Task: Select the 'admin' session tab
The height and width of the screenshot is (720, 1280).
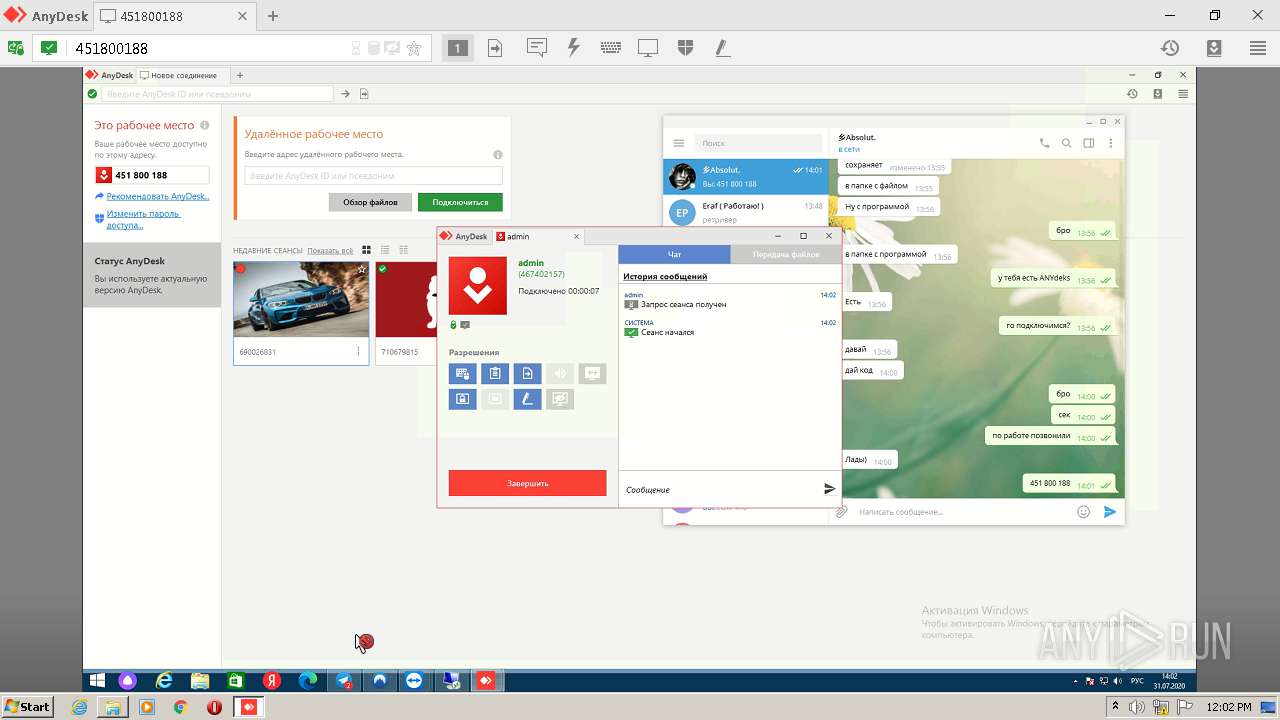Action: pos(537,236)
